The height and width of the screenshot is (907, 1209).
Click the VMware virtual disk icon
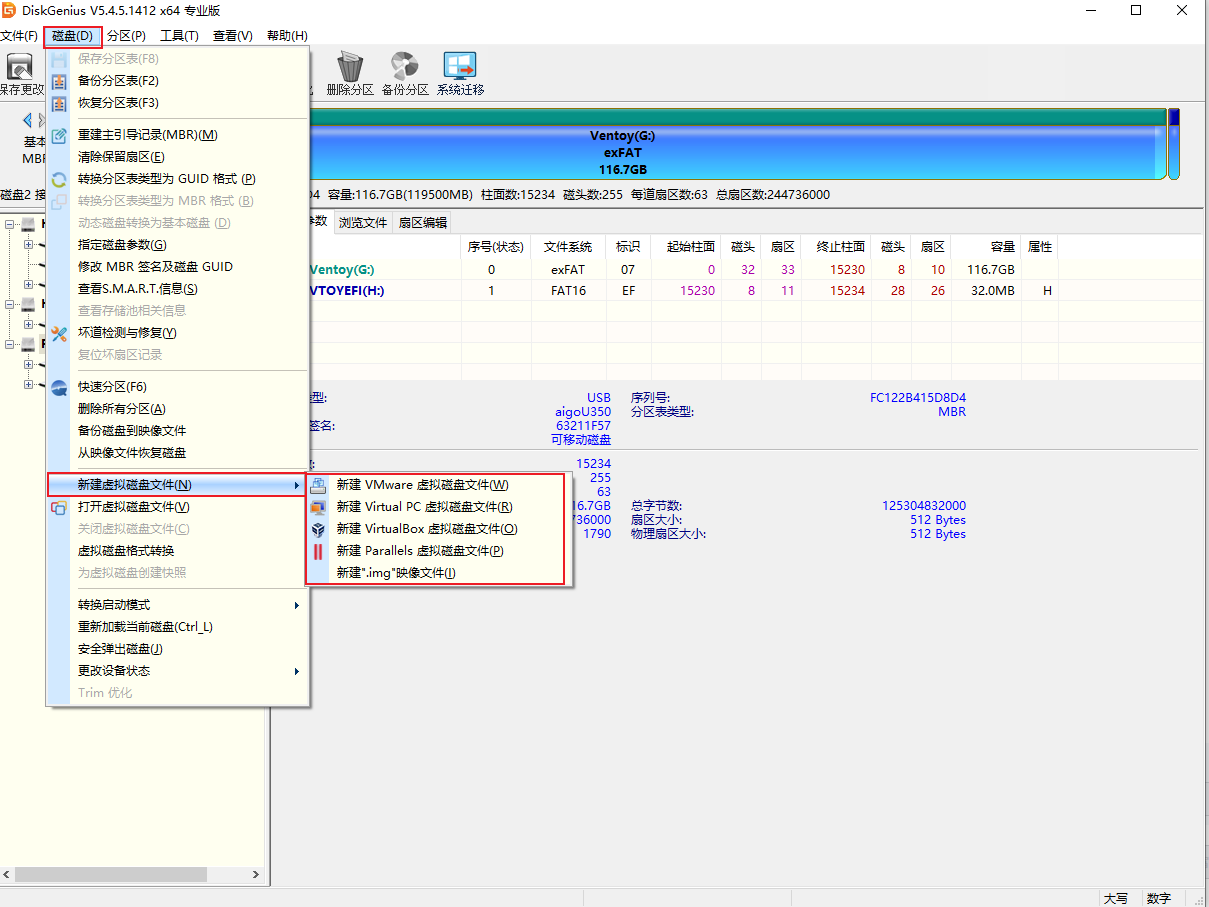click(x=318, y=485)
